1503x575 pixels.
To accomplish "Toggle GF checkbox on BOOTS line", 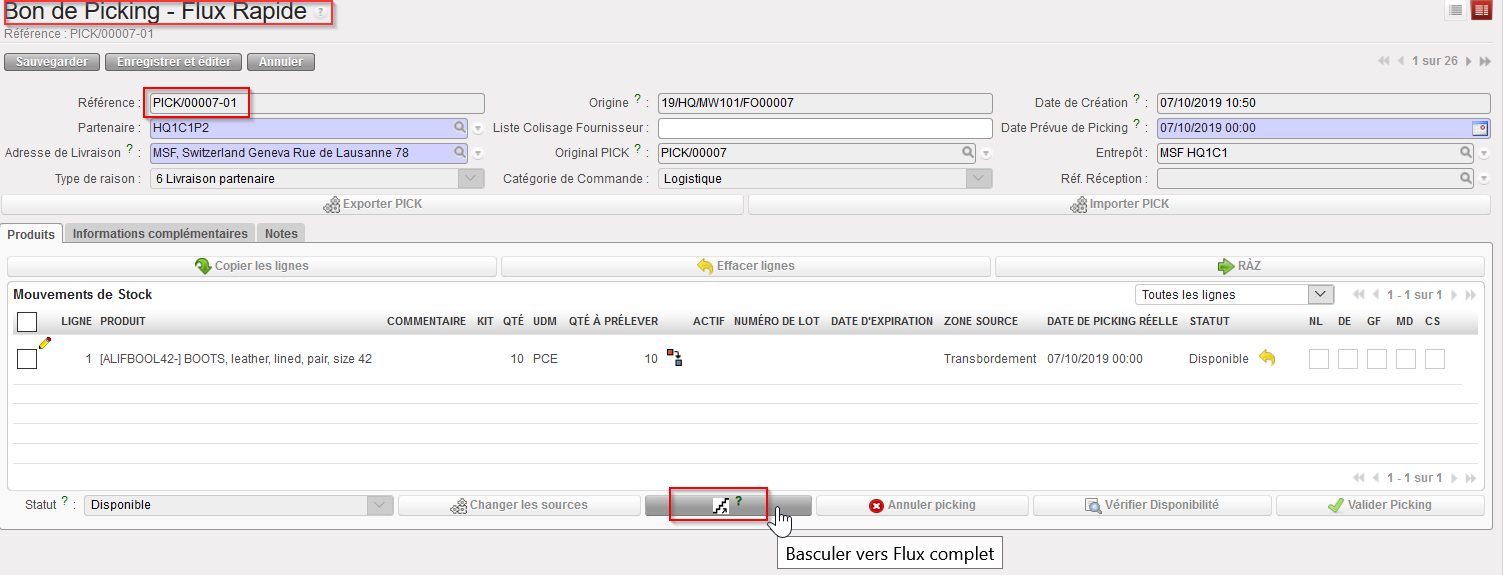I will pos(1376,359).
